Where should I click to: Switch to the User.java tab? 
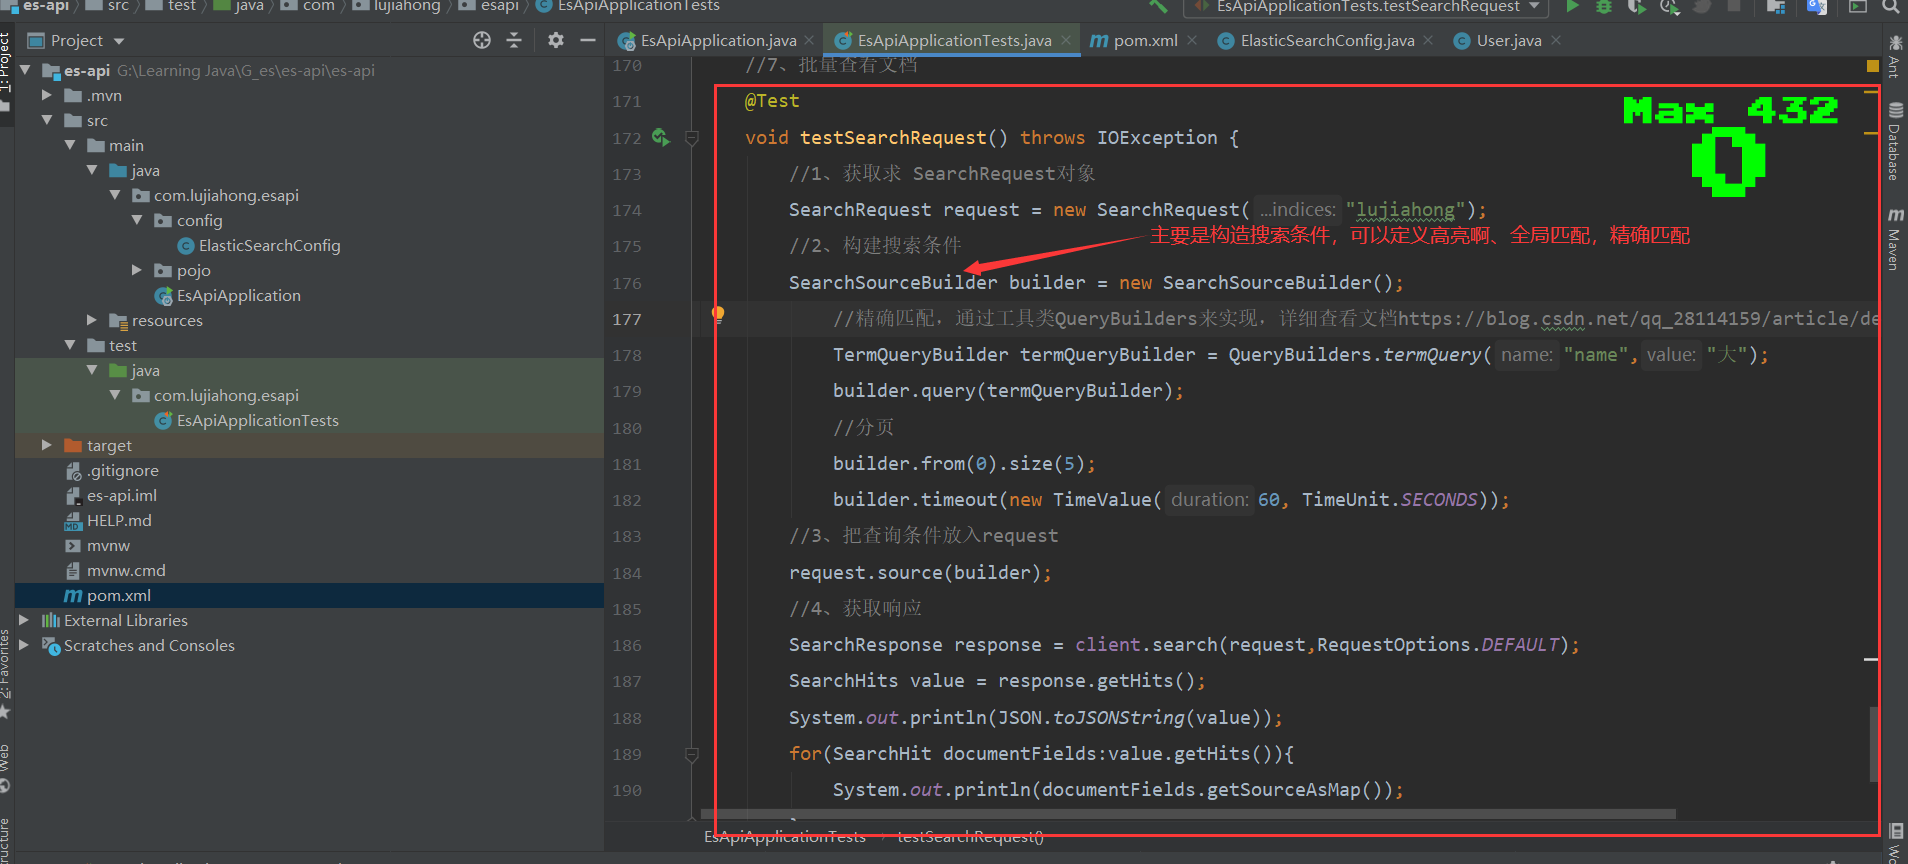pos(1508,40)
